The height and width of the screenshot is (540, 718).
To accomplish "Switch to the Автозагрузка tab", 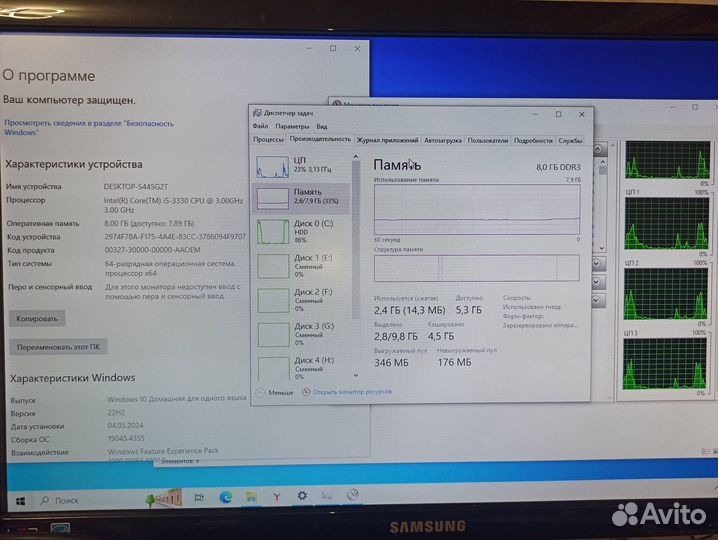I will coord(442,141).
